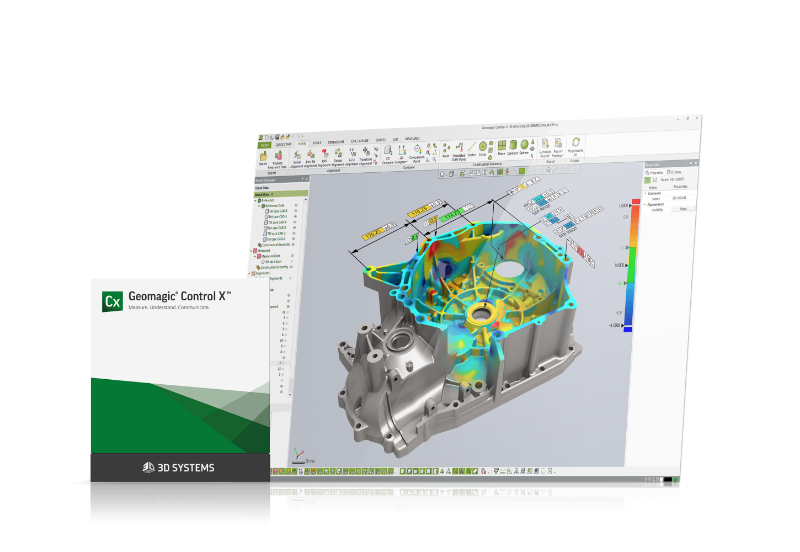Start the 3D Compare tool
Image resolution: width=800 pixels, height=552 pixels.
388,154
